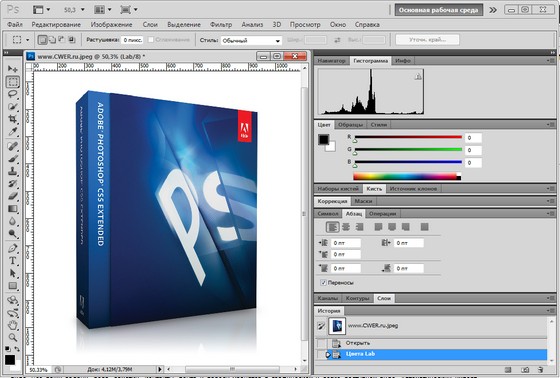560x378 pixels.
Task: Select the Horizontal Type tool
Action: point(13,261)
